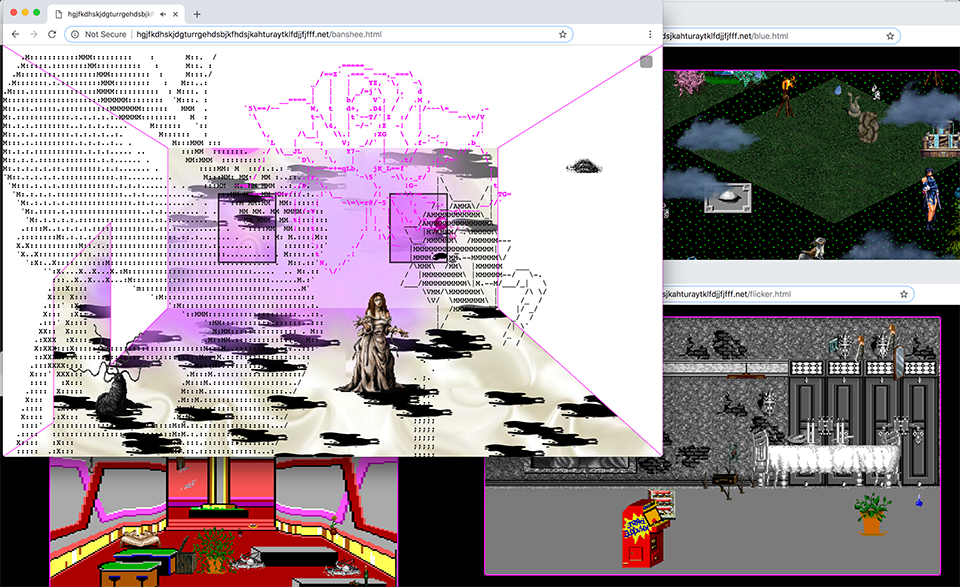Bookmark banshee.html with the star icon
Screen dimensions: 960x587
[x=563, y=34]
